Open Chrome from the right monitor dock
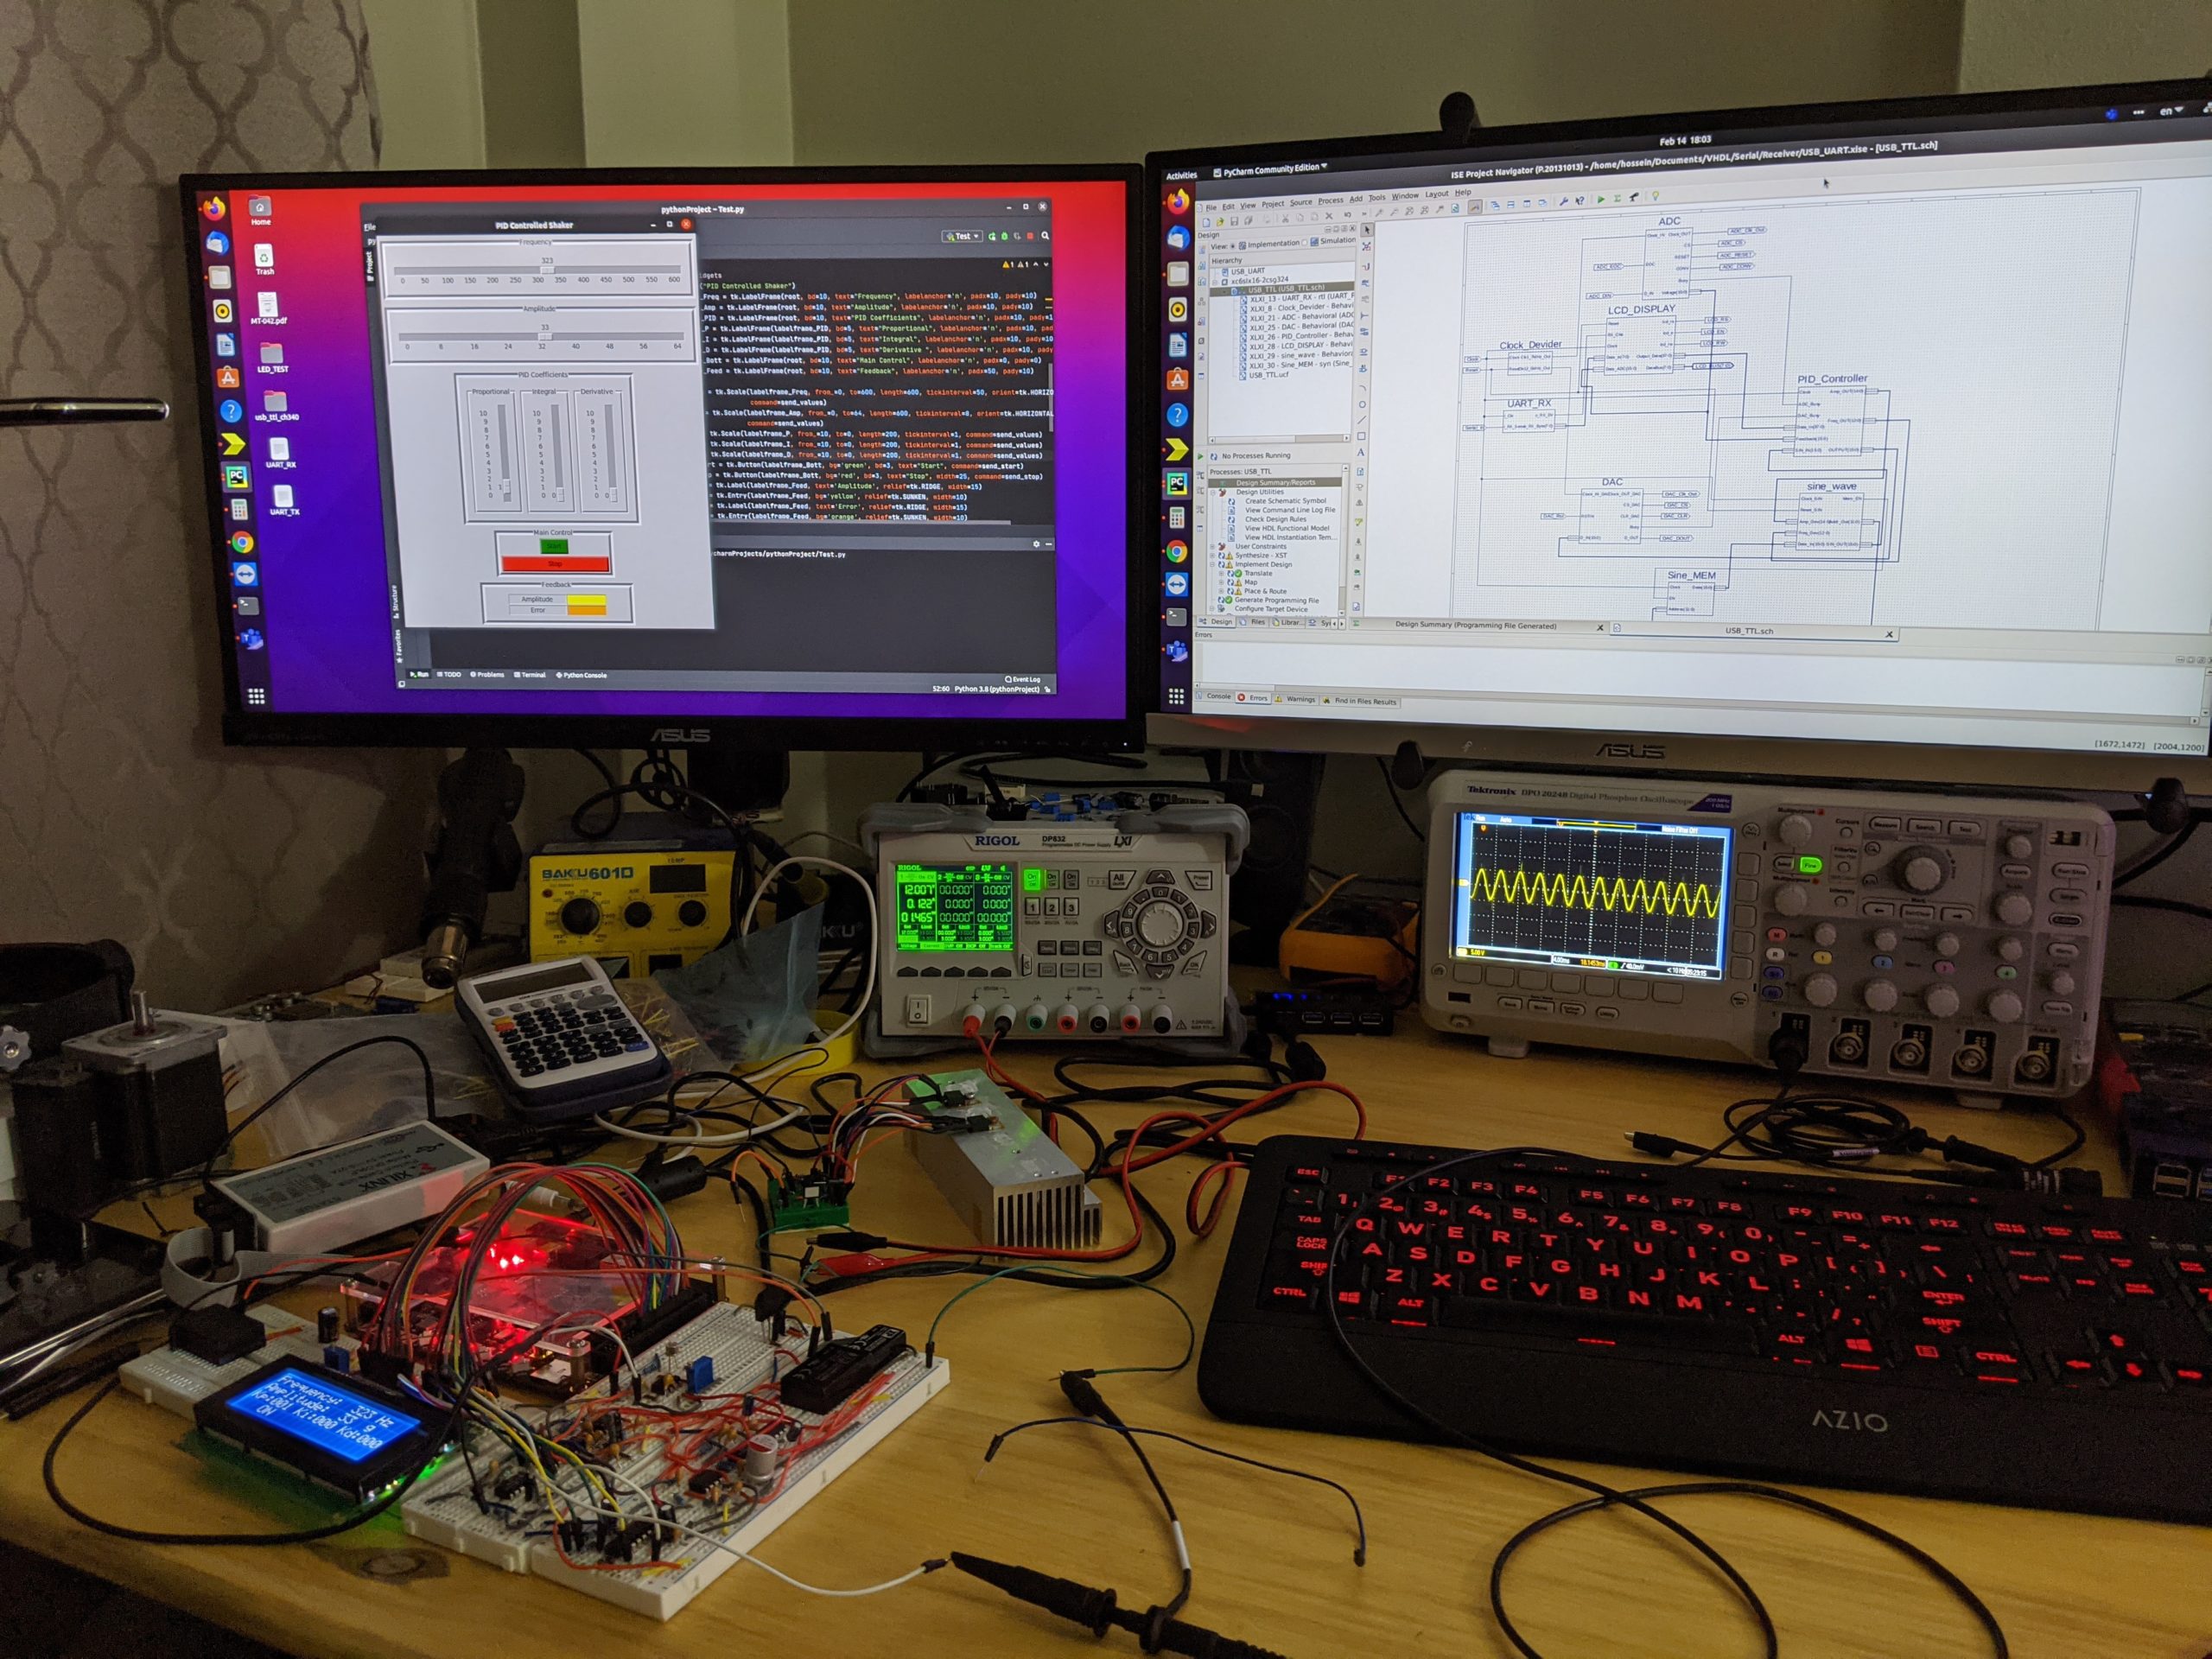 (1177, 552)
